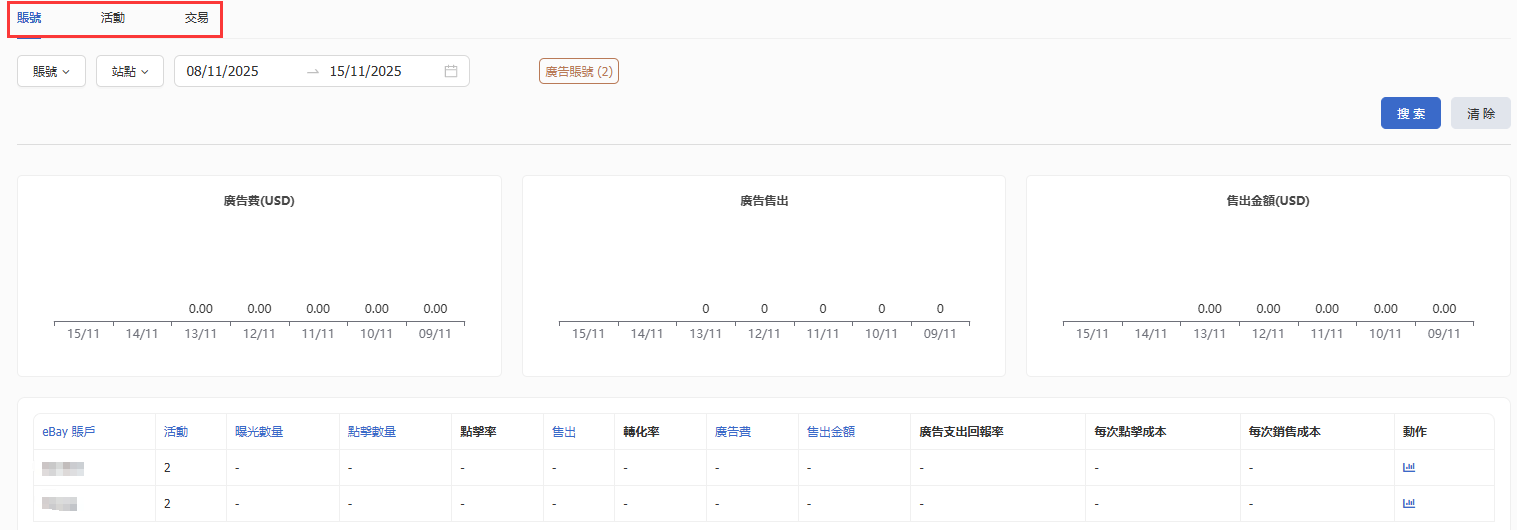Sort table by 活動 column header
Image resolution: width=1517 pixels, height=530 pixels.
coord(176,432)
